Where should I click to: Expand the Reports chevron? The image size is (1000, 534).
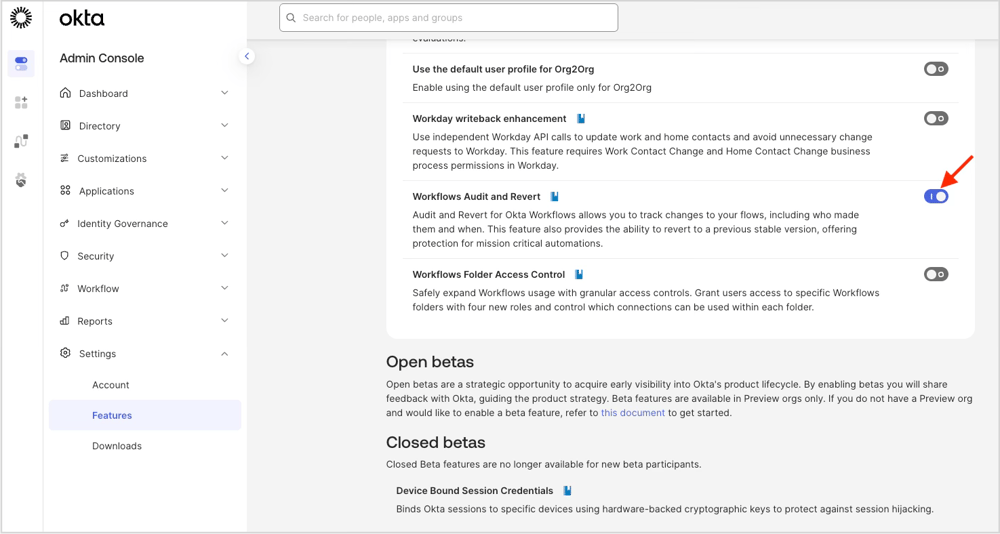click(224, 321)
